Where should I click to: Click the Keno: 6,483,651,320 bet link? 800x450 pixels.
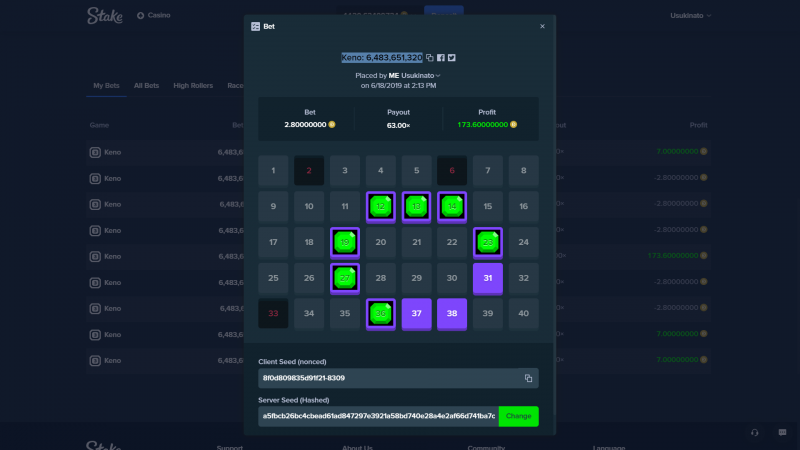(382, 58)
